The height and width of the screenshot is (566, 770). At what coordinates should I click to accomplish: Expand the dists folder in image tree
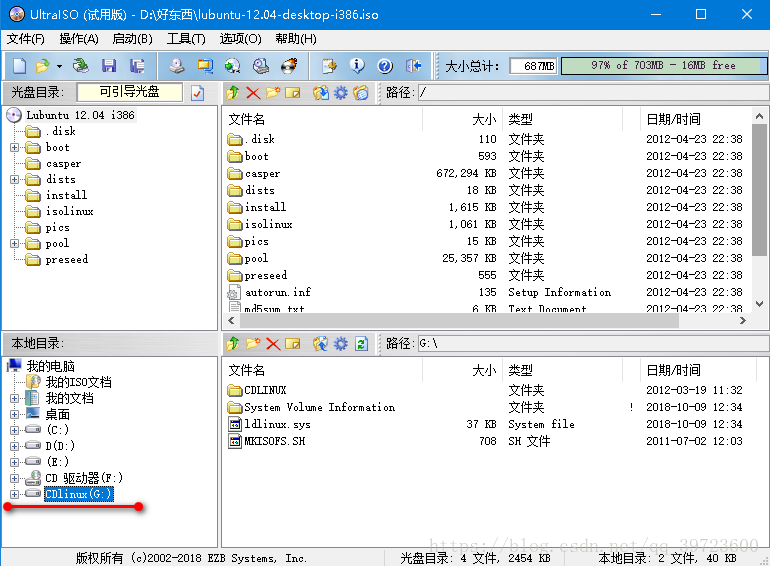(14, 179)
